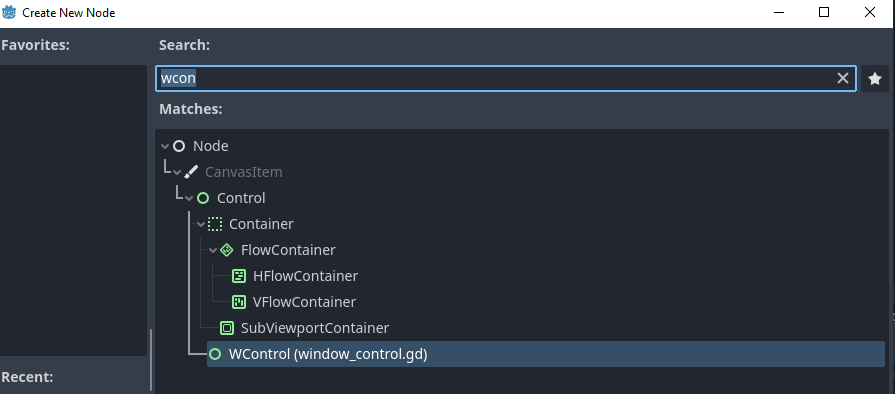Screen dimensions: 895x394
Task: Click the dashed Container node icon
Action: [x=215, y=224]
